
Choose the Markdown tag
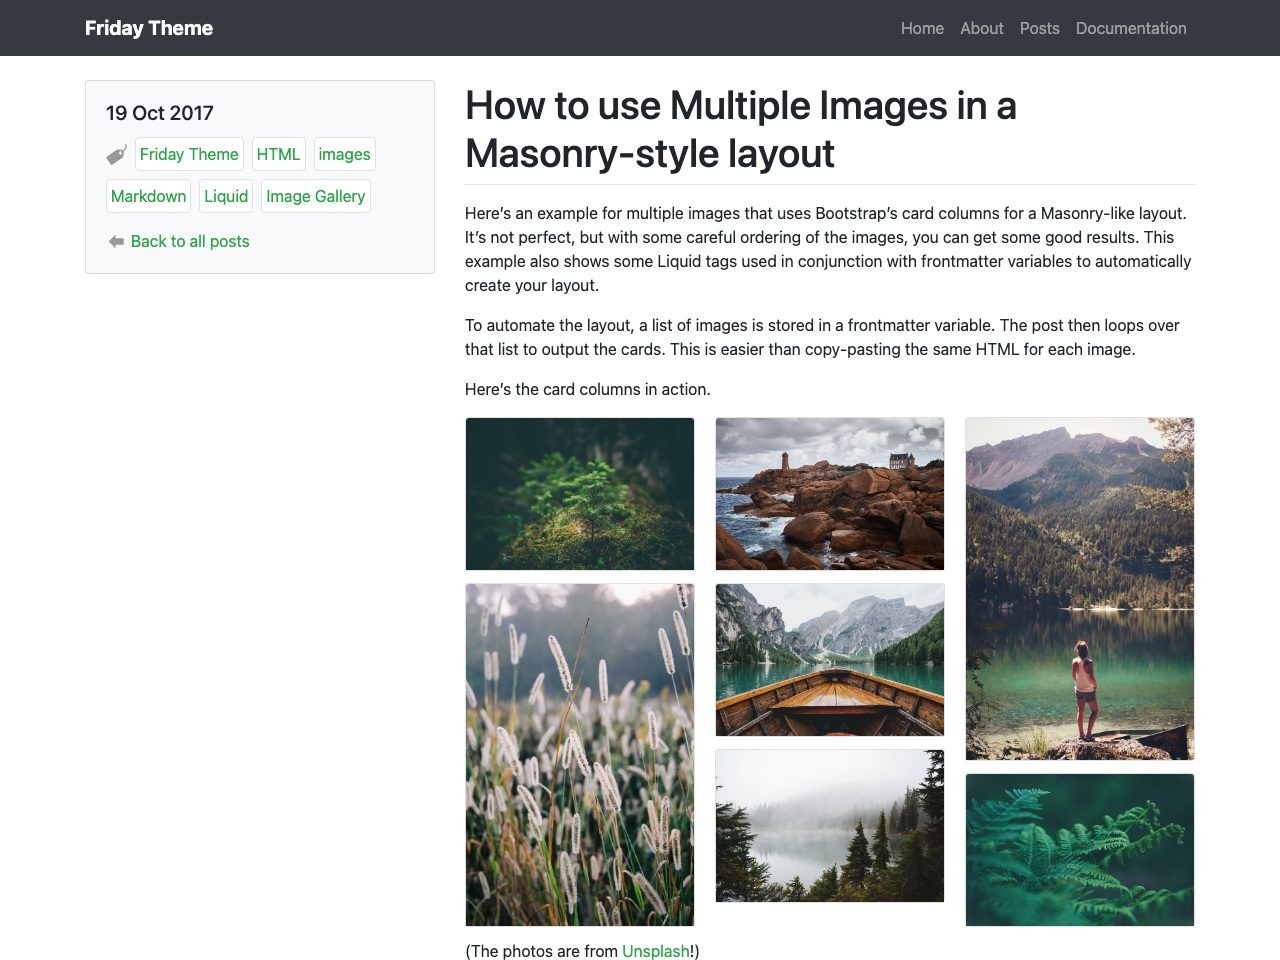(x=148, y=196)
